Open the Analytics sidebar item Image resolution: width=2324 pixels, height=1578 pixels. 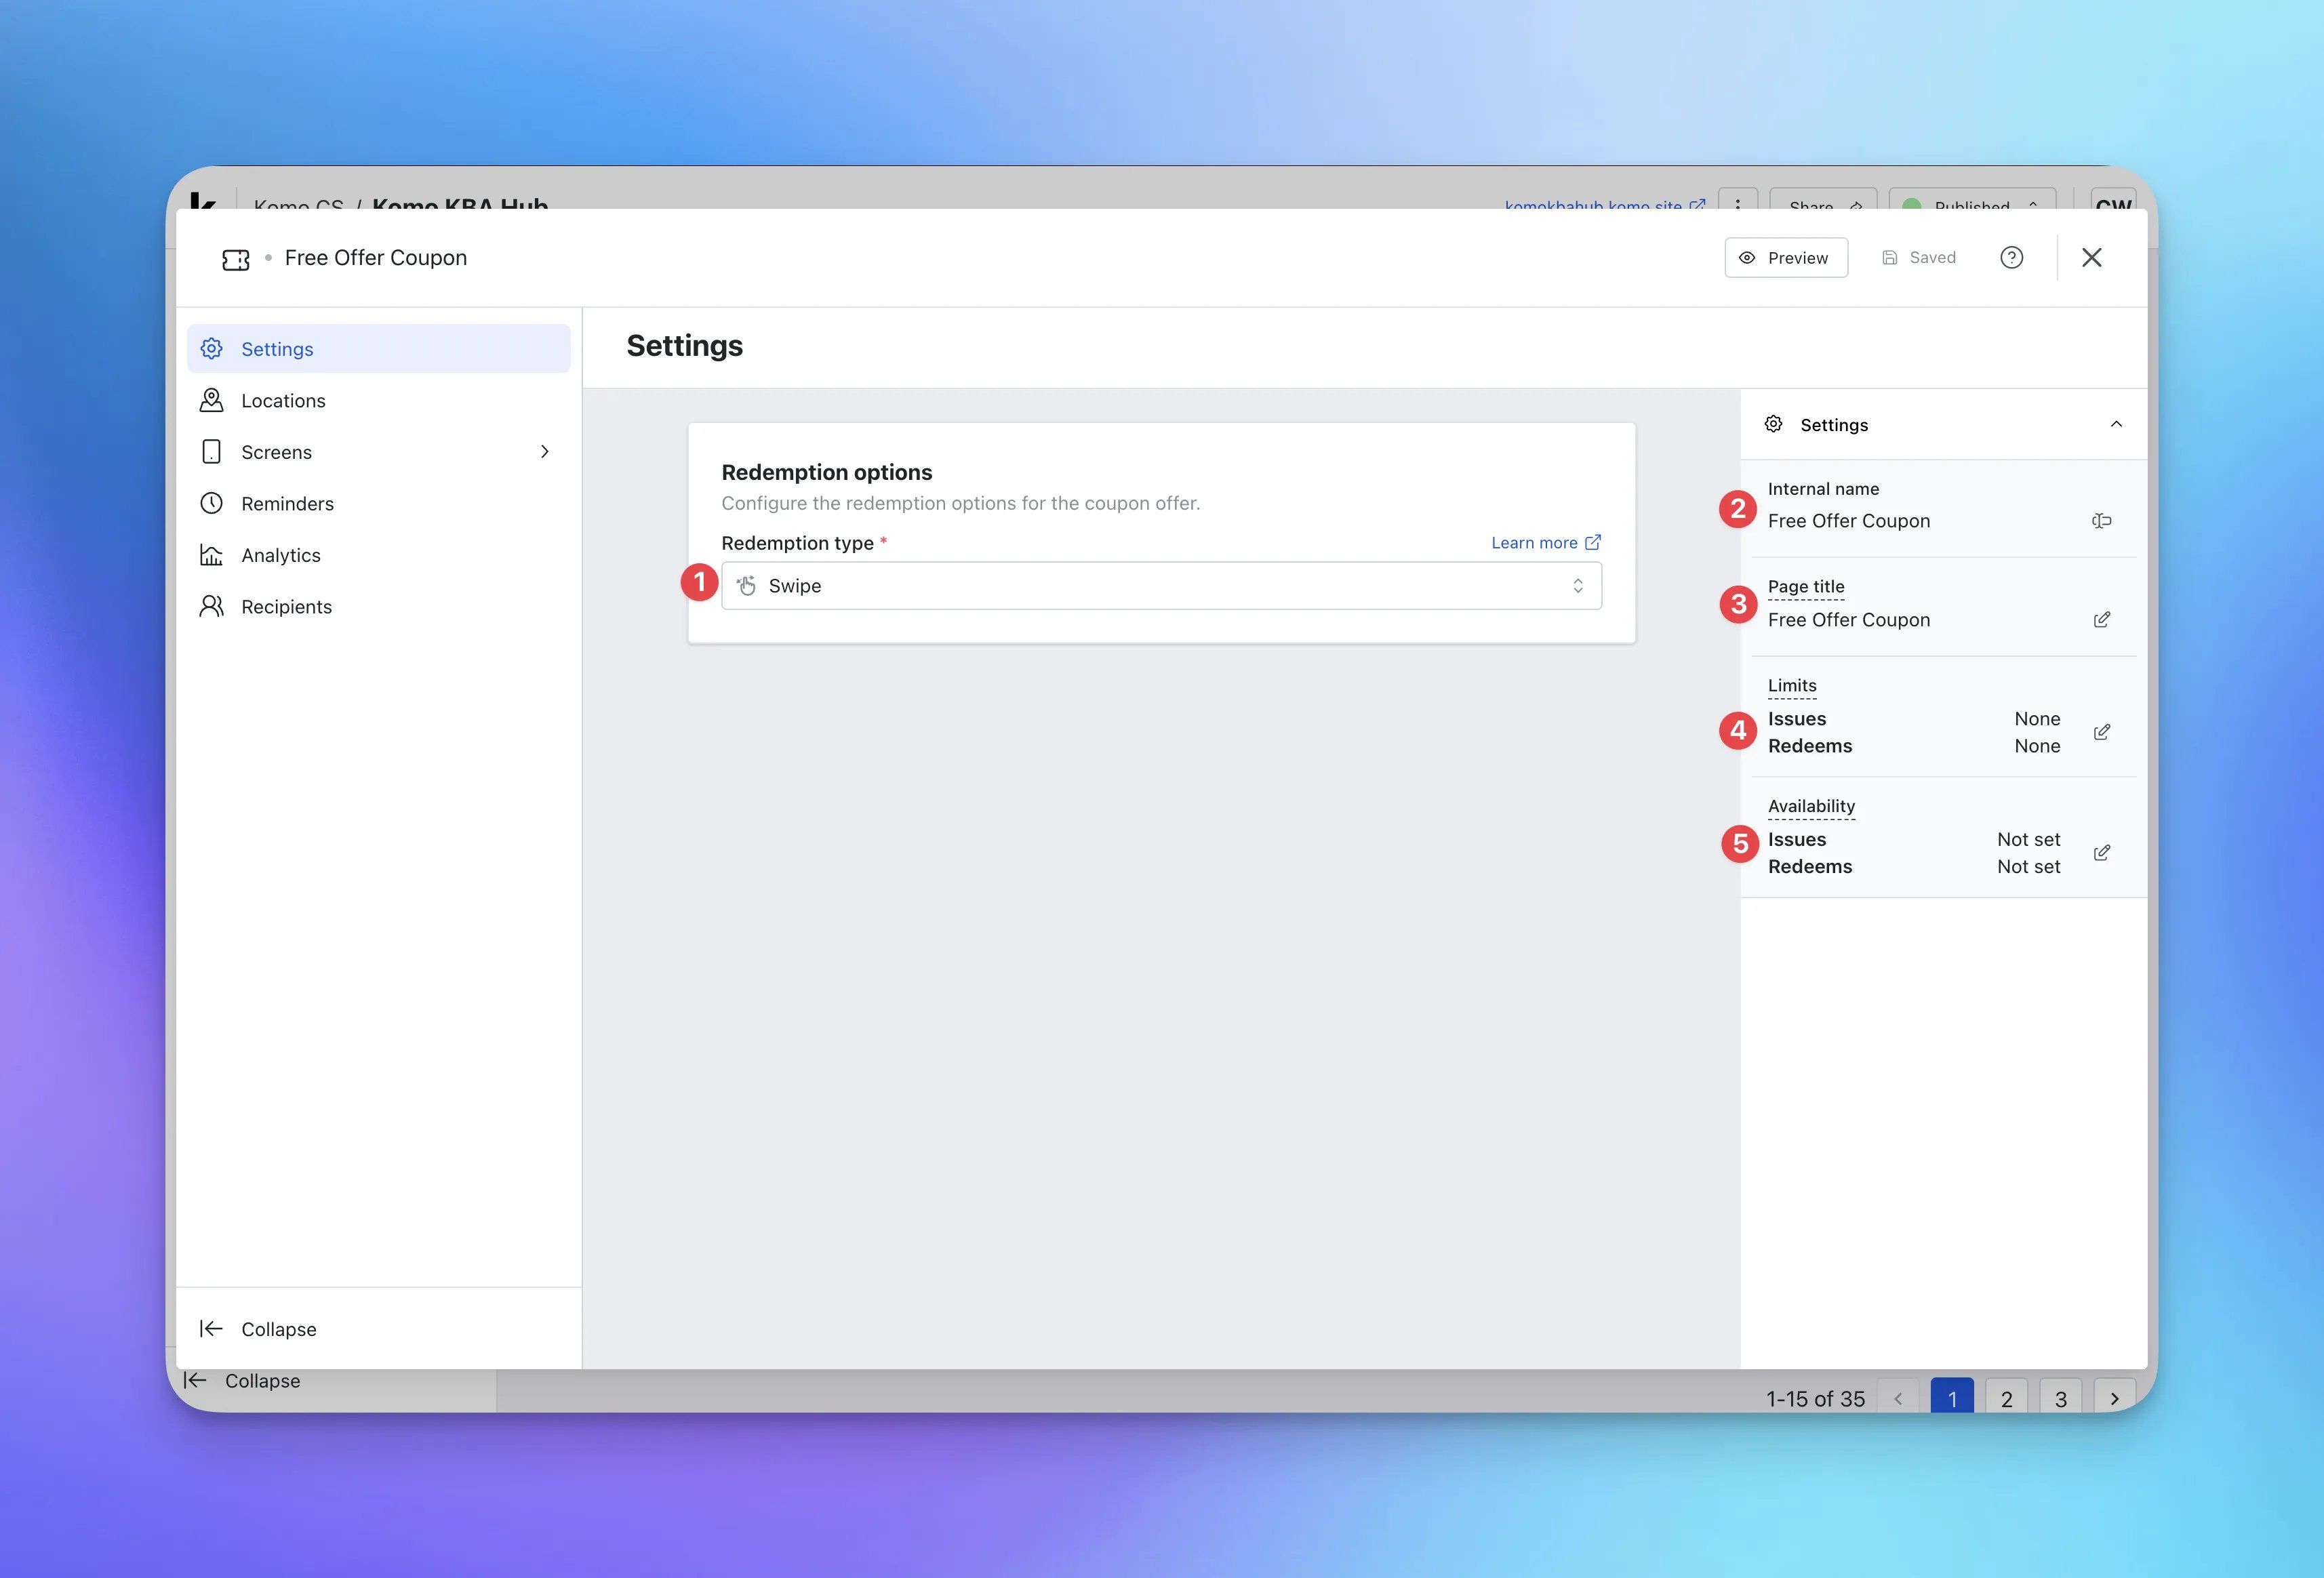point(378,555)
